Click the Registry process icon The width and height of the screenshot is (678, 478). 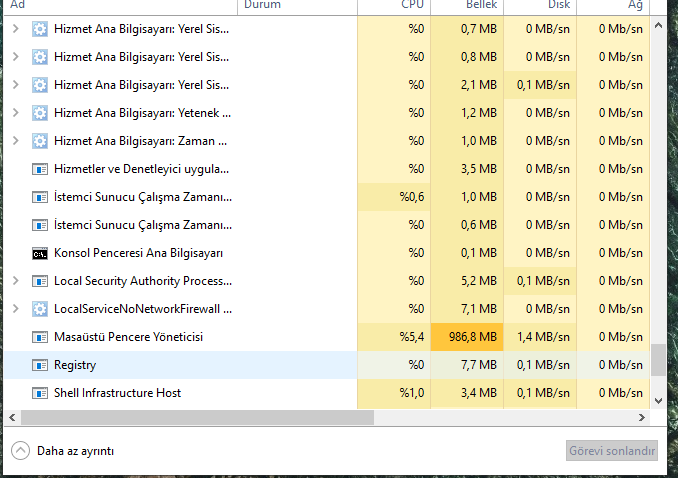click(x=40, y=365)
